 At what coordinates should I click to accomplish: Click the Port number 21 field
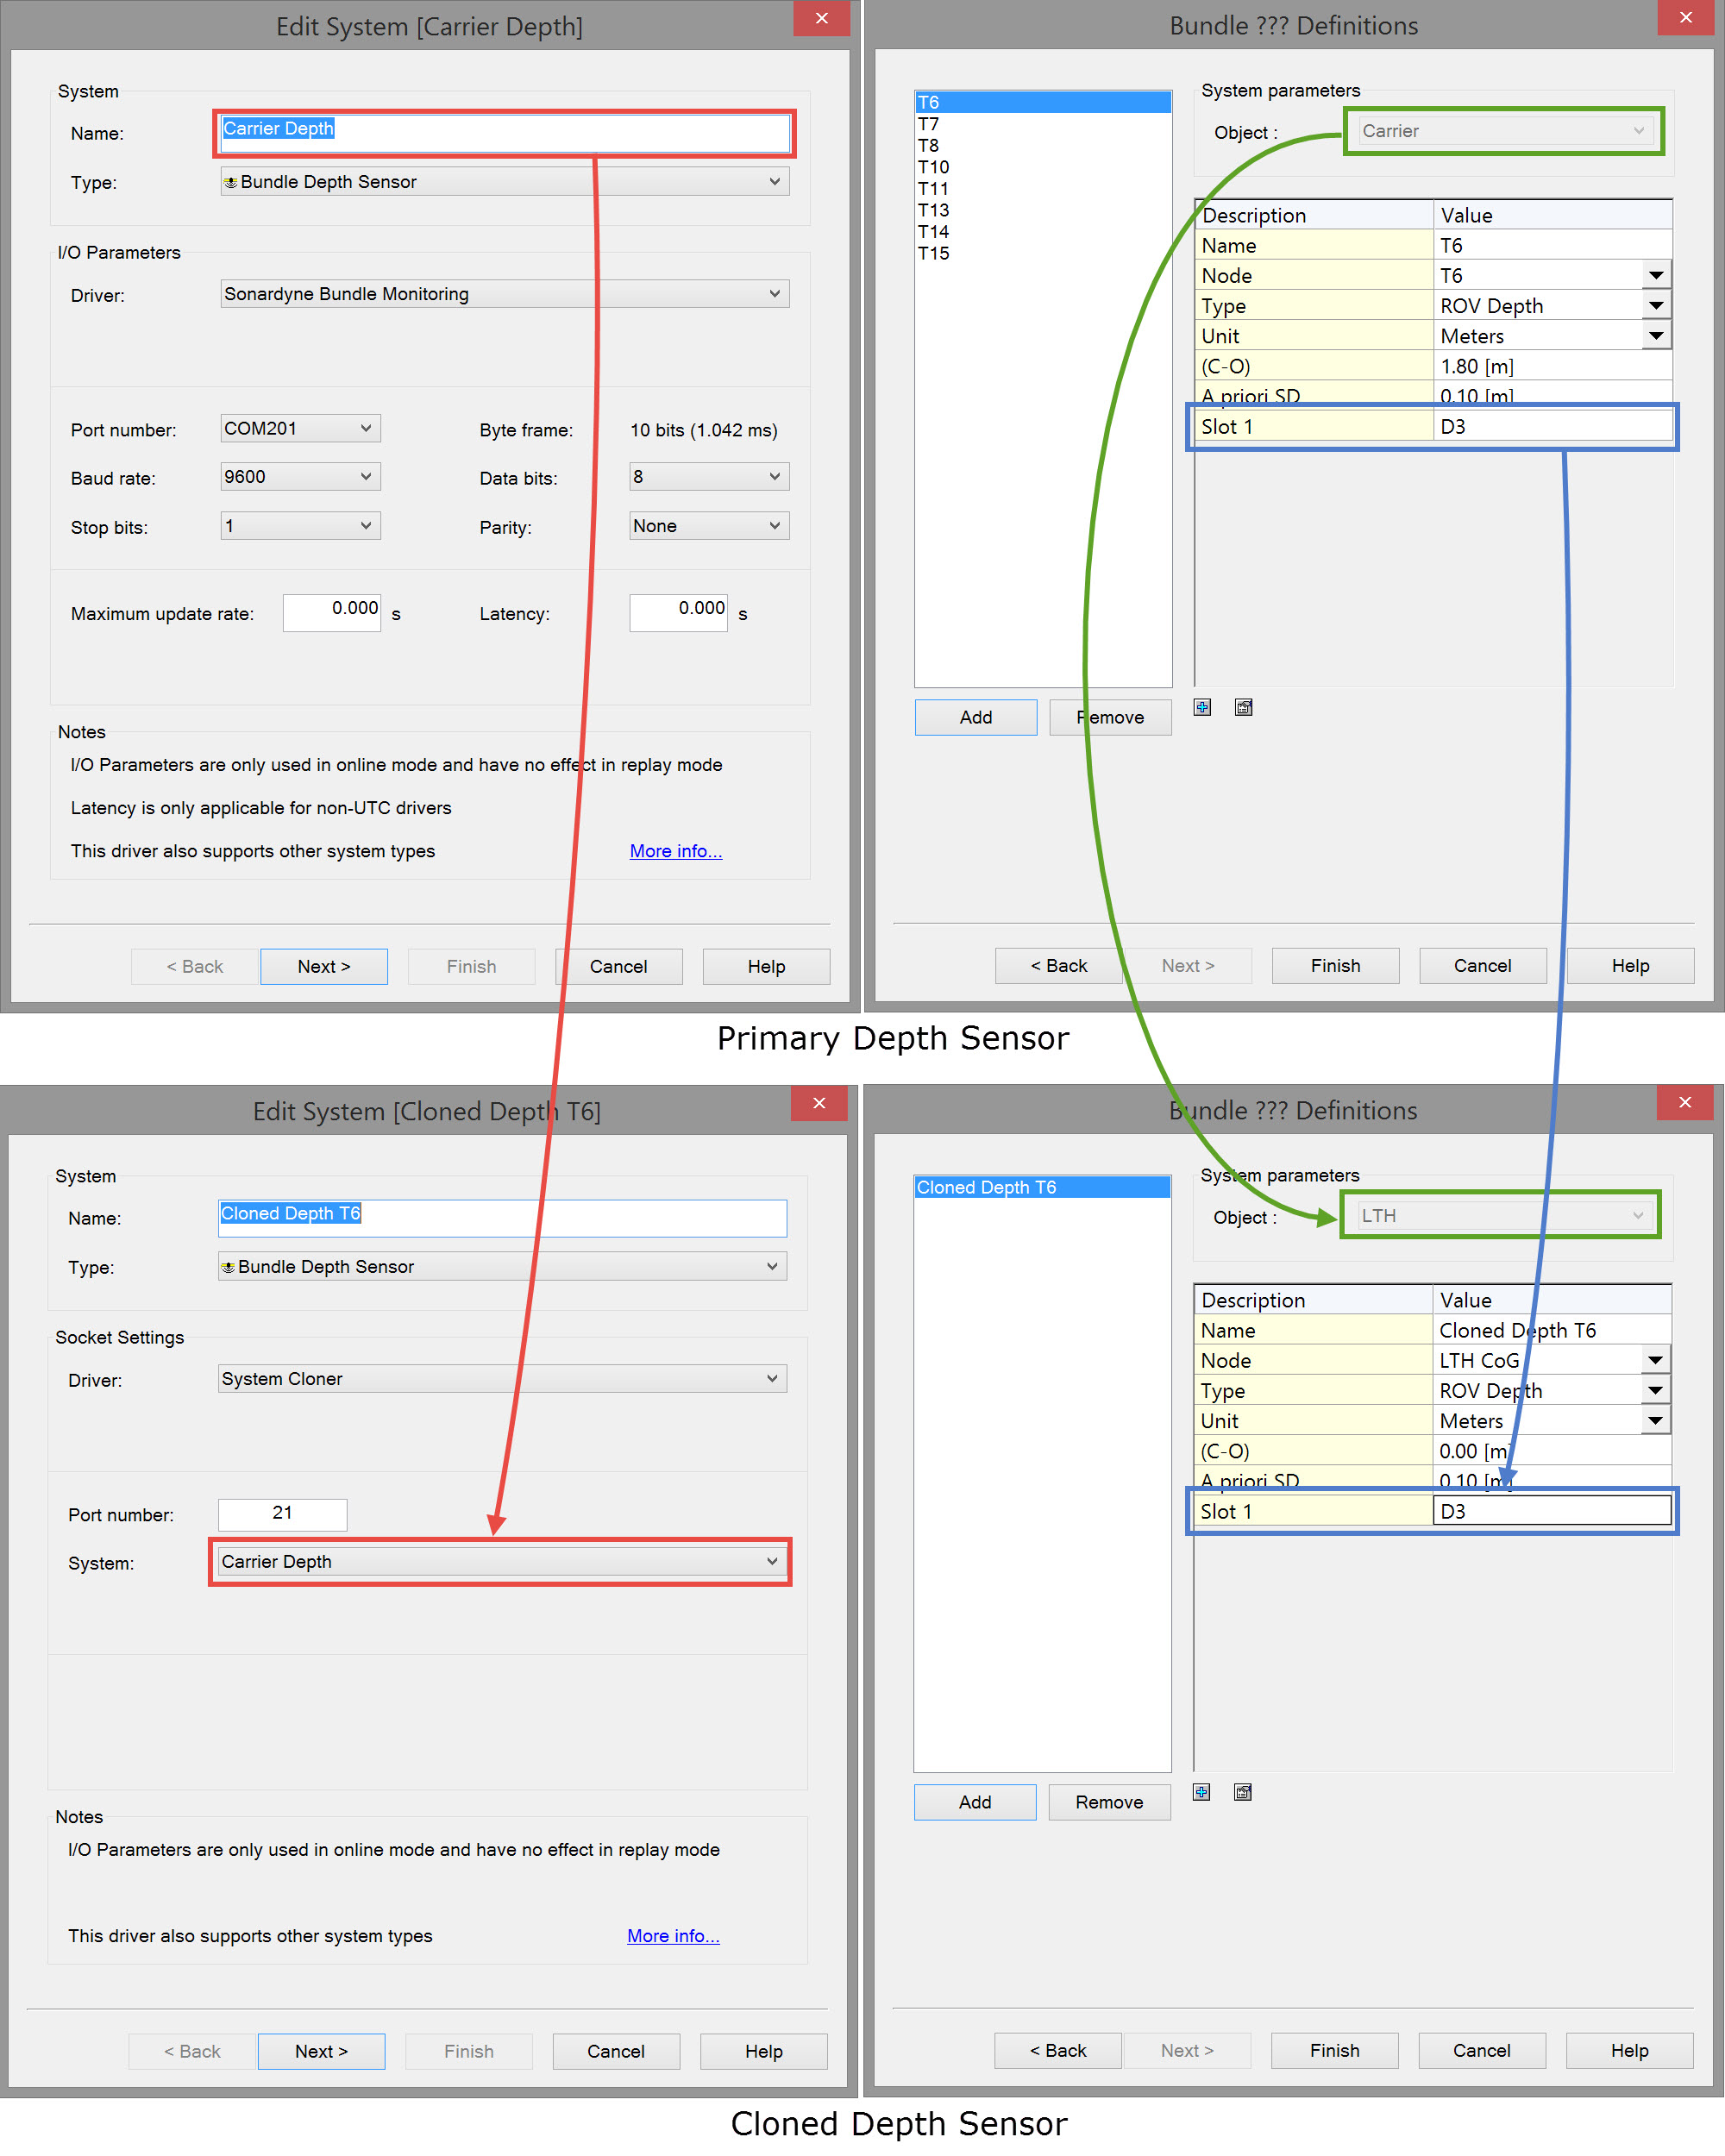(282, 1514)
